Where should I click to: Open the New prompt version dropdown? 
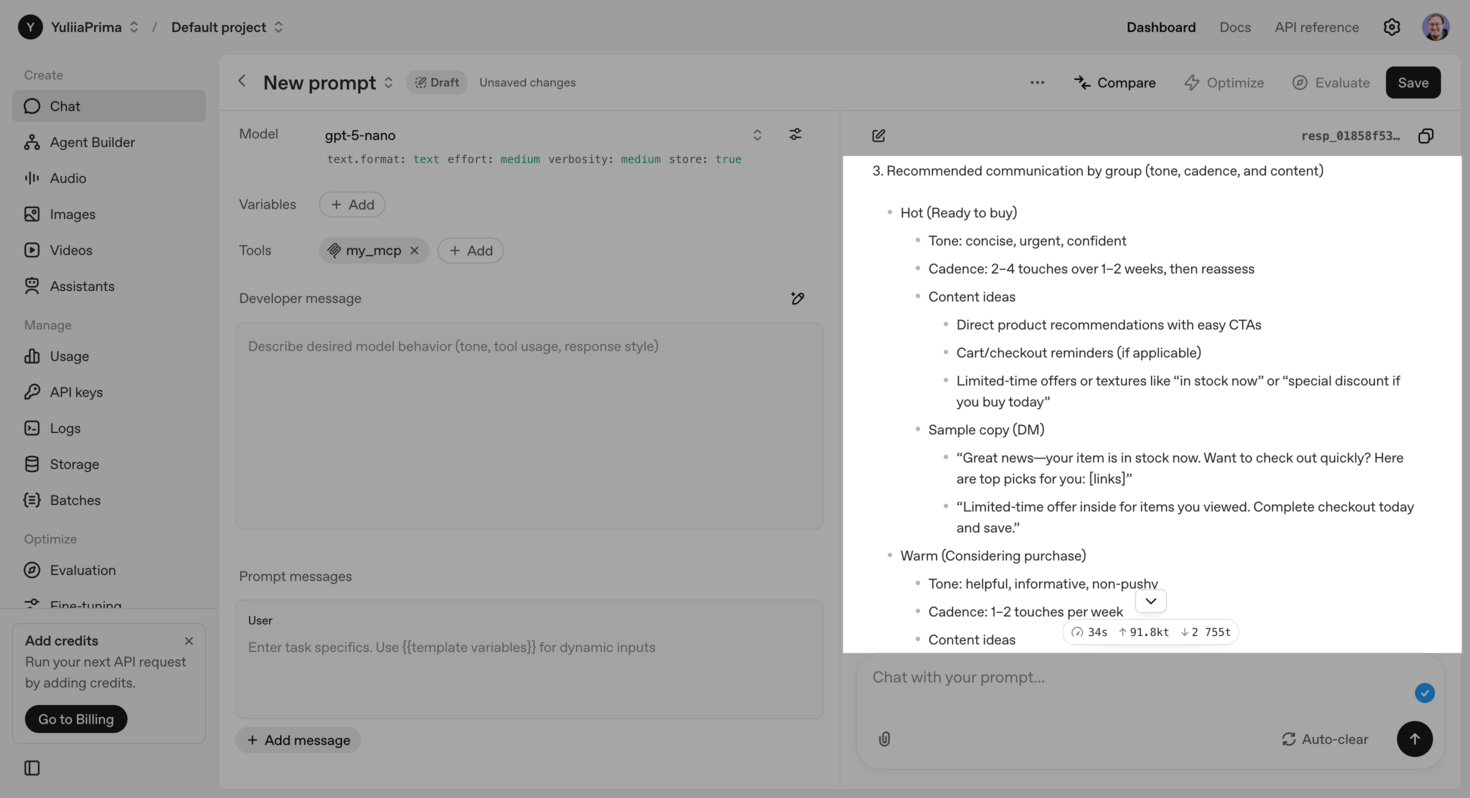click(388, 83)
